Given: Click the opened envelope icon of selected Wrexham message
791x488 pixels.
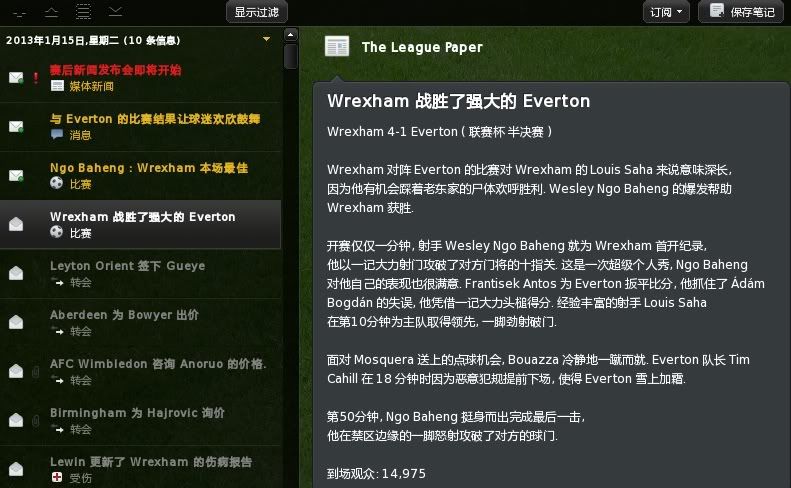Looking at the screenshot, I should (16, 224).
